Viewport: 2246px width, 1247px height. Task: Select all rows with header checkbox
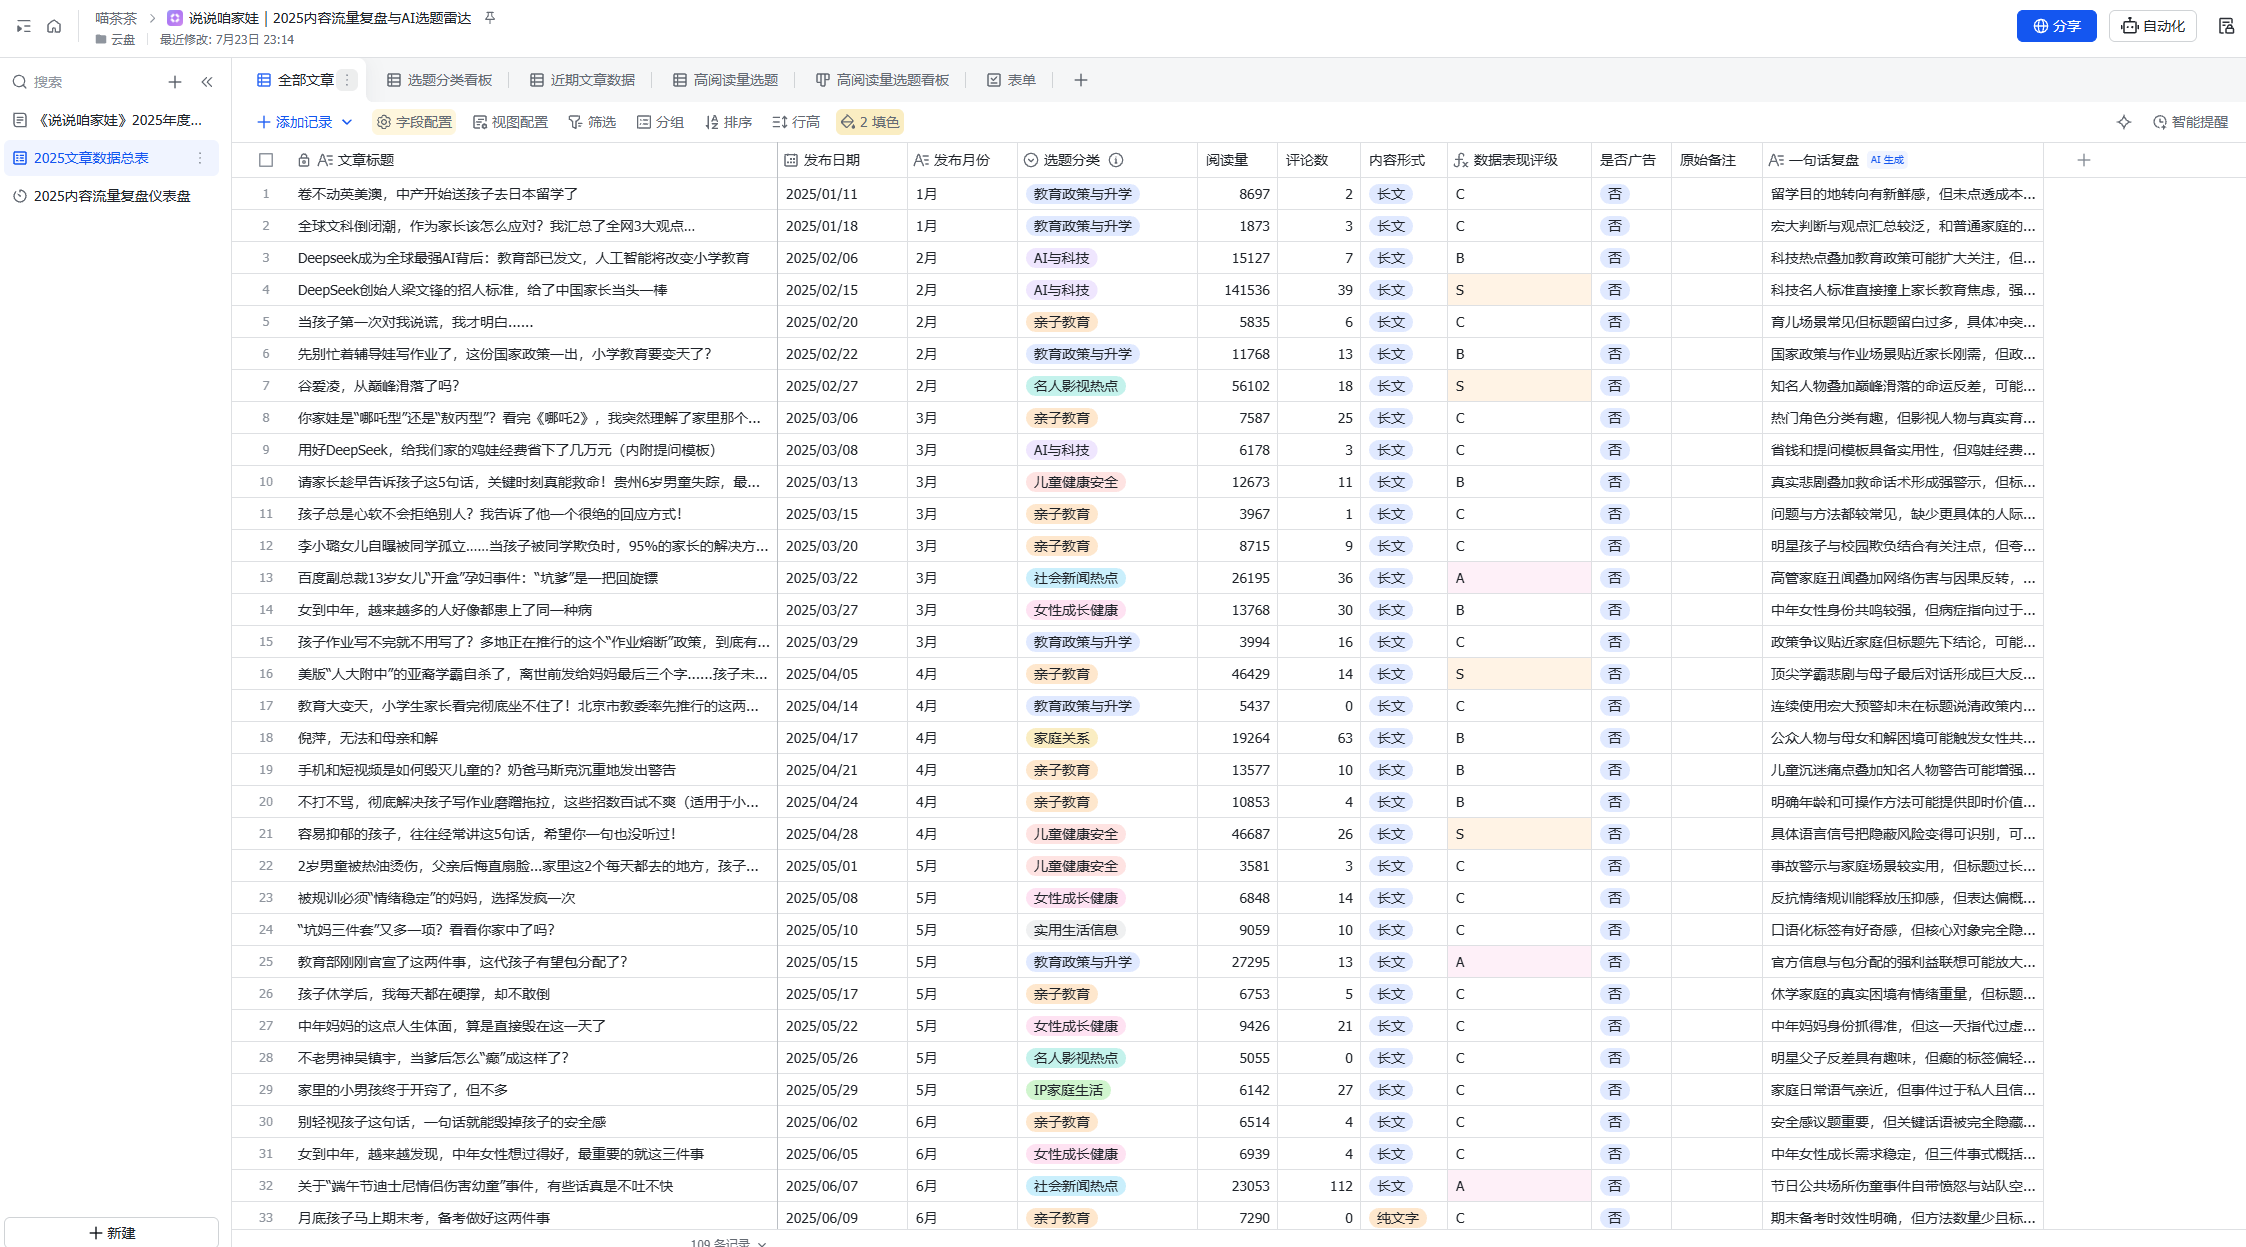pyautogui.click(x=266, y=160)
